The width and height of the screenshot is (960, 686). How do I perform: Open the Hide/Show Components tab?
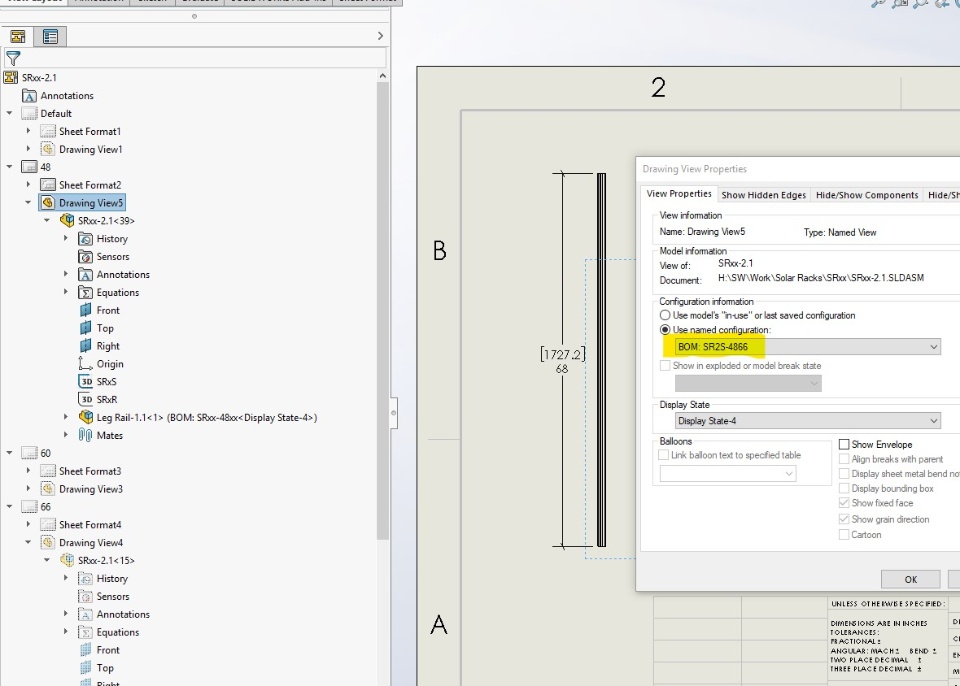click(867, 195)
